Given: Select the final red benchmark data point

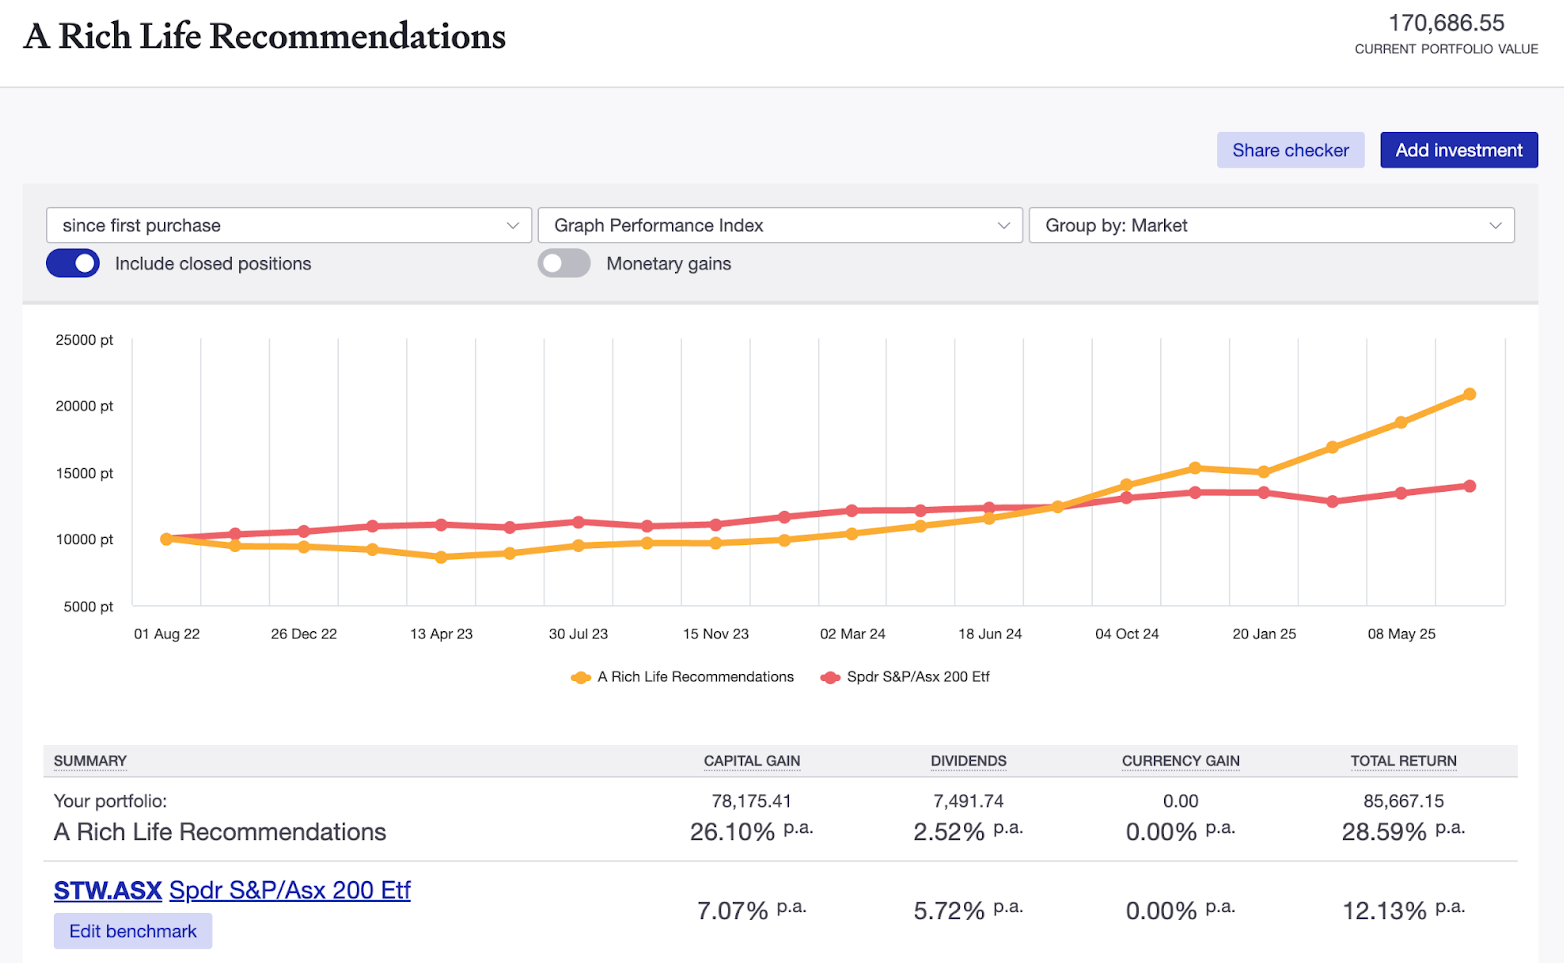Looking at the screenshot, I should (x=1470, y=486).
